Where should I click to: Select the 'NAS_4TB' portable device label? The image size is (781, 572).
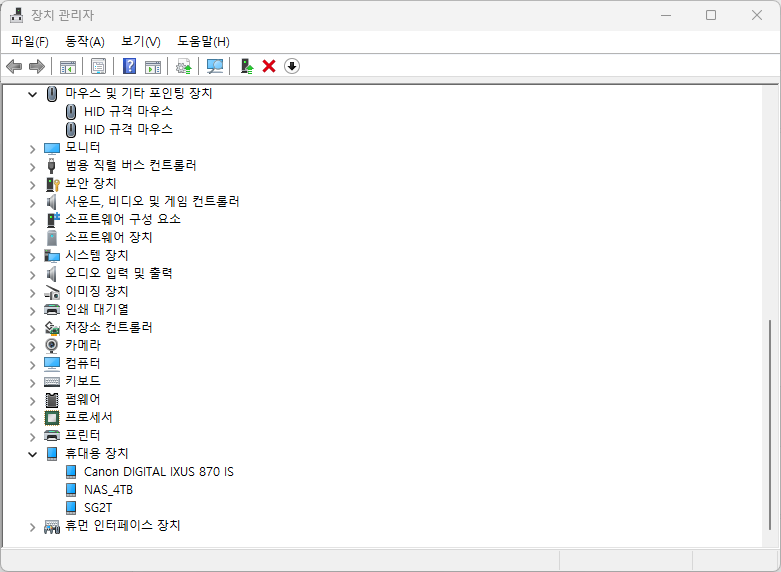[109, 489]
